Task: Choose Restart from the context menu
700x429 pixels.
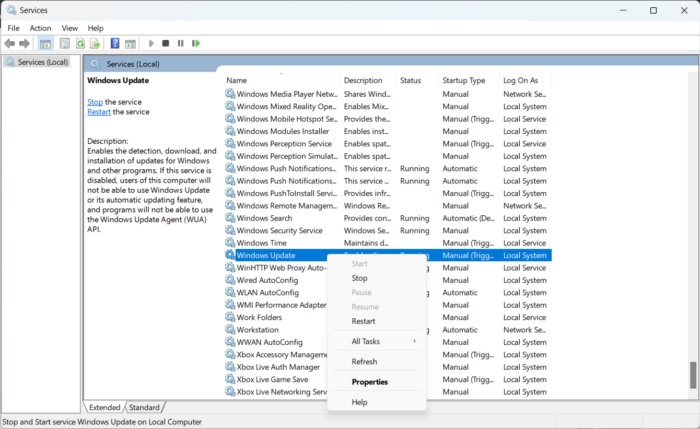Action: (364, 321)
